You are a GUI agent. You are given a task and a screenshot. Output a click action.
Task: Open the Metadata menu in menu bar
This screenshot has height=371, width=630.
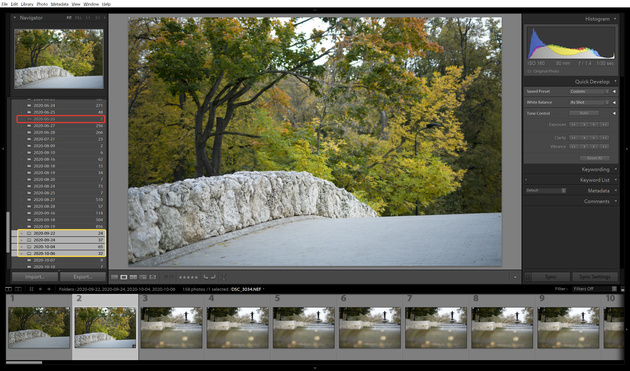tap(59, 4)
